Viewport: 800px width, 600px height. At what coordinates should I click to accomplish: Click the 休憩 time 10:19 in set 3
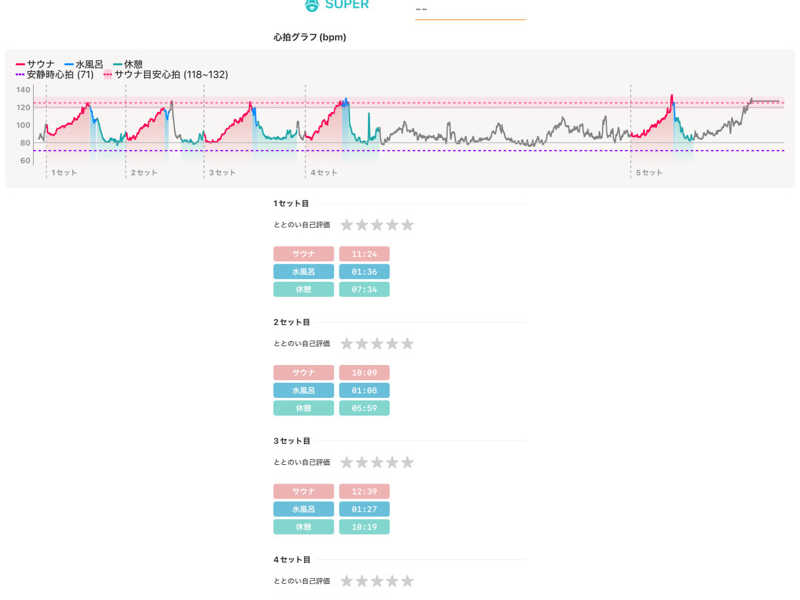tap(364, 526)
